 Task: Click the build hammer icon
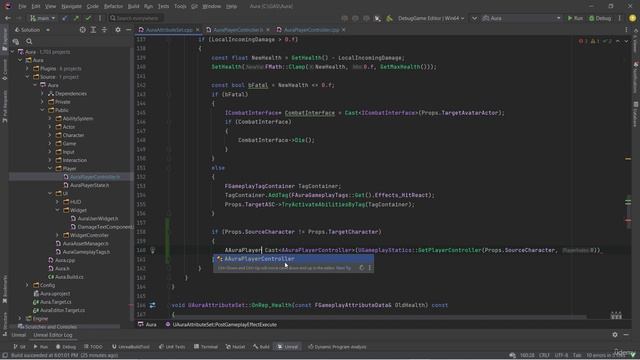coord(389,18)
